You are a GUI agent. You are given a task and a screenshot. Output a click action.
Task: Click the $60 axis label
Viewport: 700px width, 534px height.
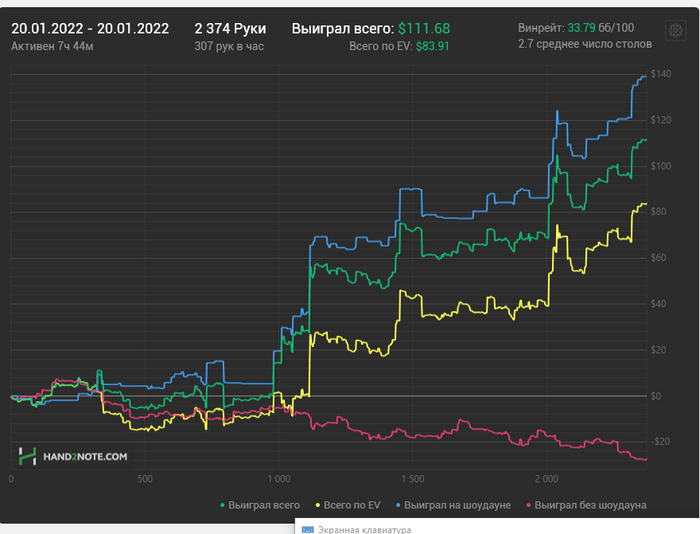(x=658, y=258)
